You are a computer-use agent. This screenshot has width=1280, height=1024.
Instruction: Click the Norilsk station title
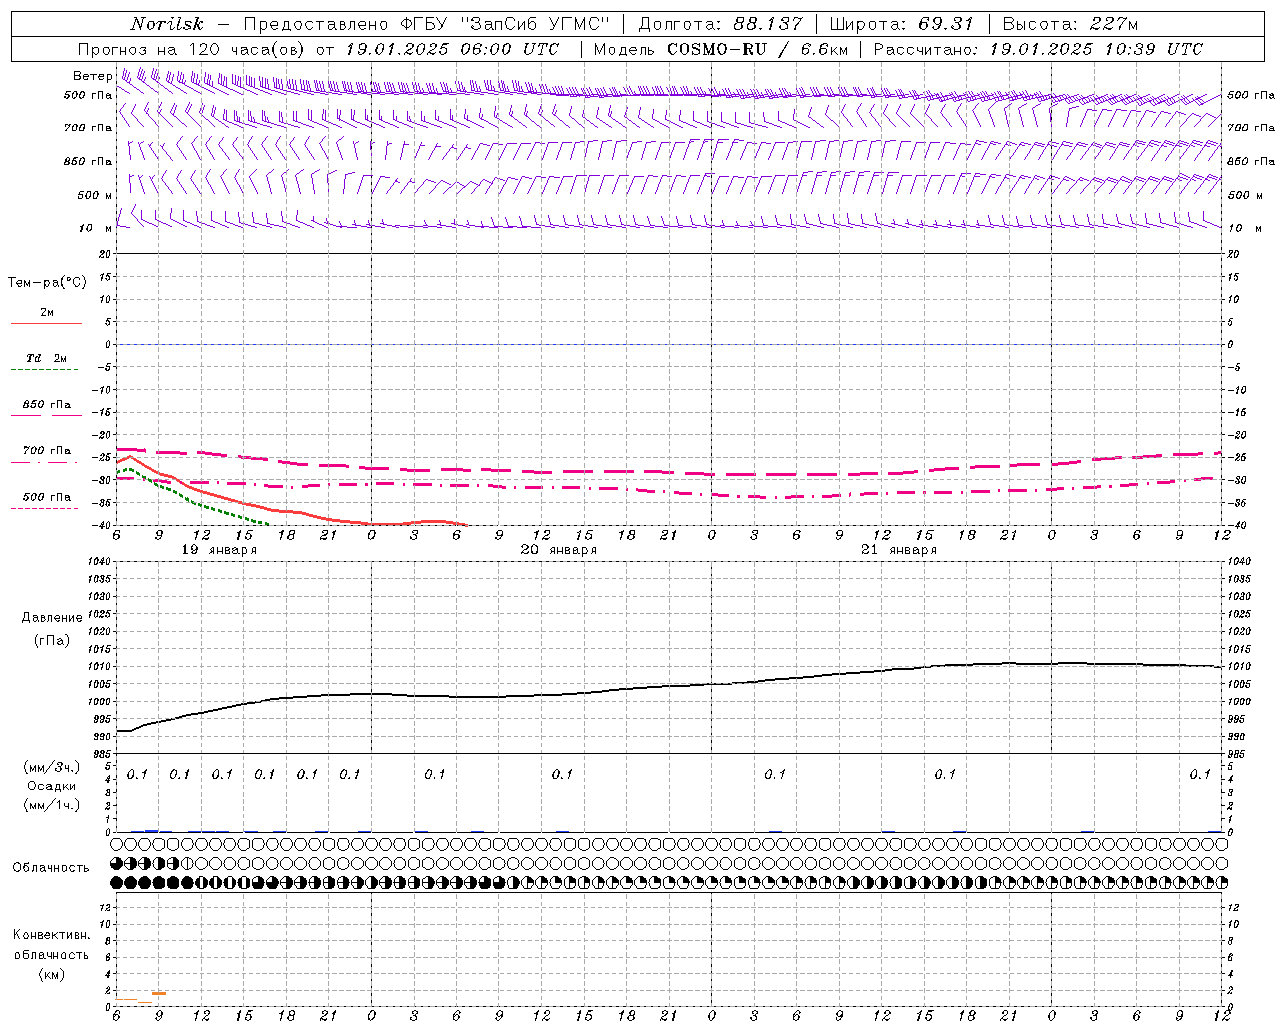tap(167, 24)
